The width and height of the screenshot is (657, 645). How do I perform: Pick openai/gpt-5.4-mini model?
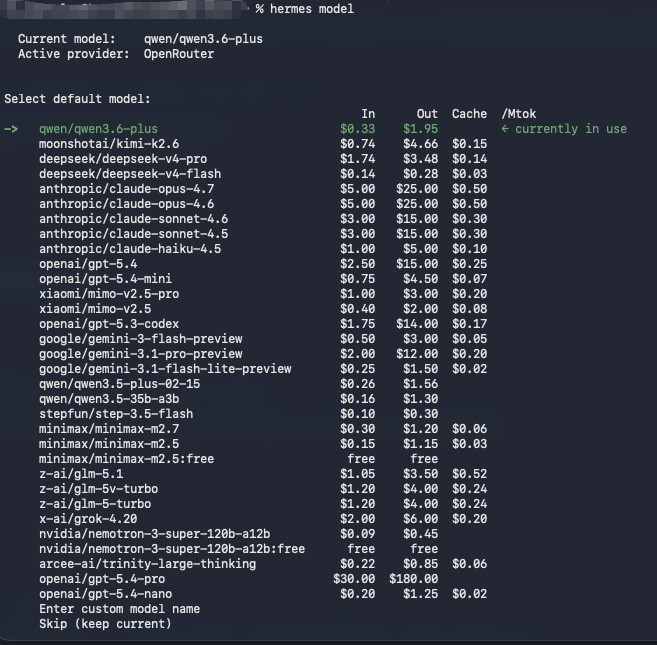(106, 279)
